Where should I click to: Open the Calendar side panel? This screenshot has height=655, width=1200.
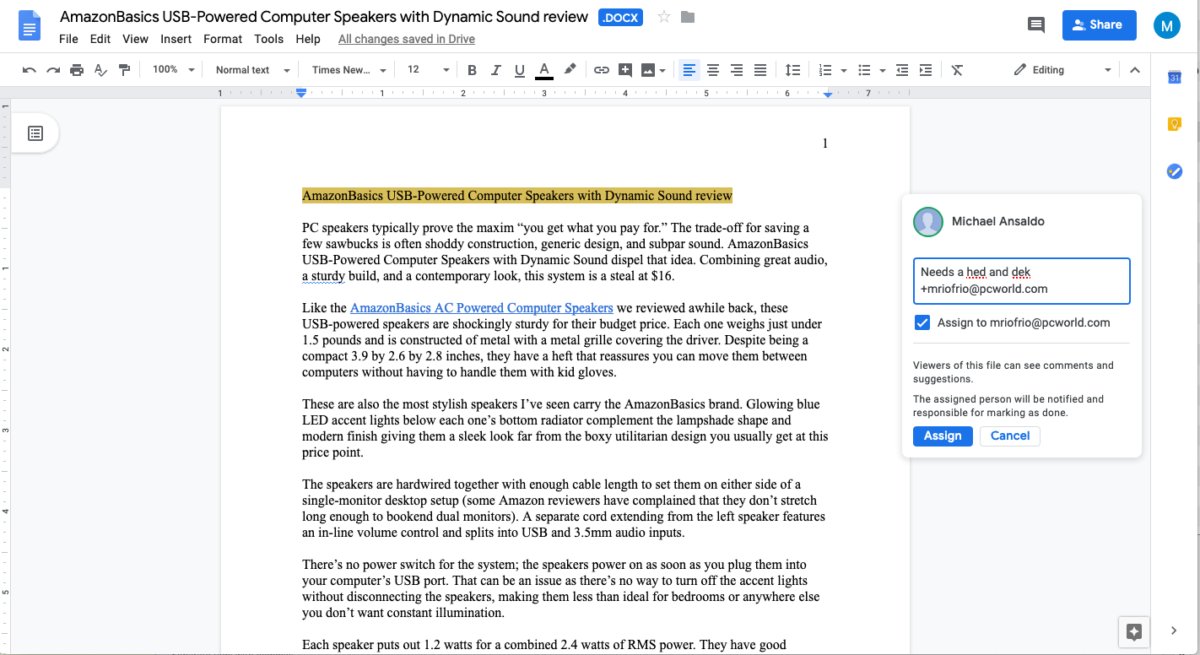click(1175, 78)
